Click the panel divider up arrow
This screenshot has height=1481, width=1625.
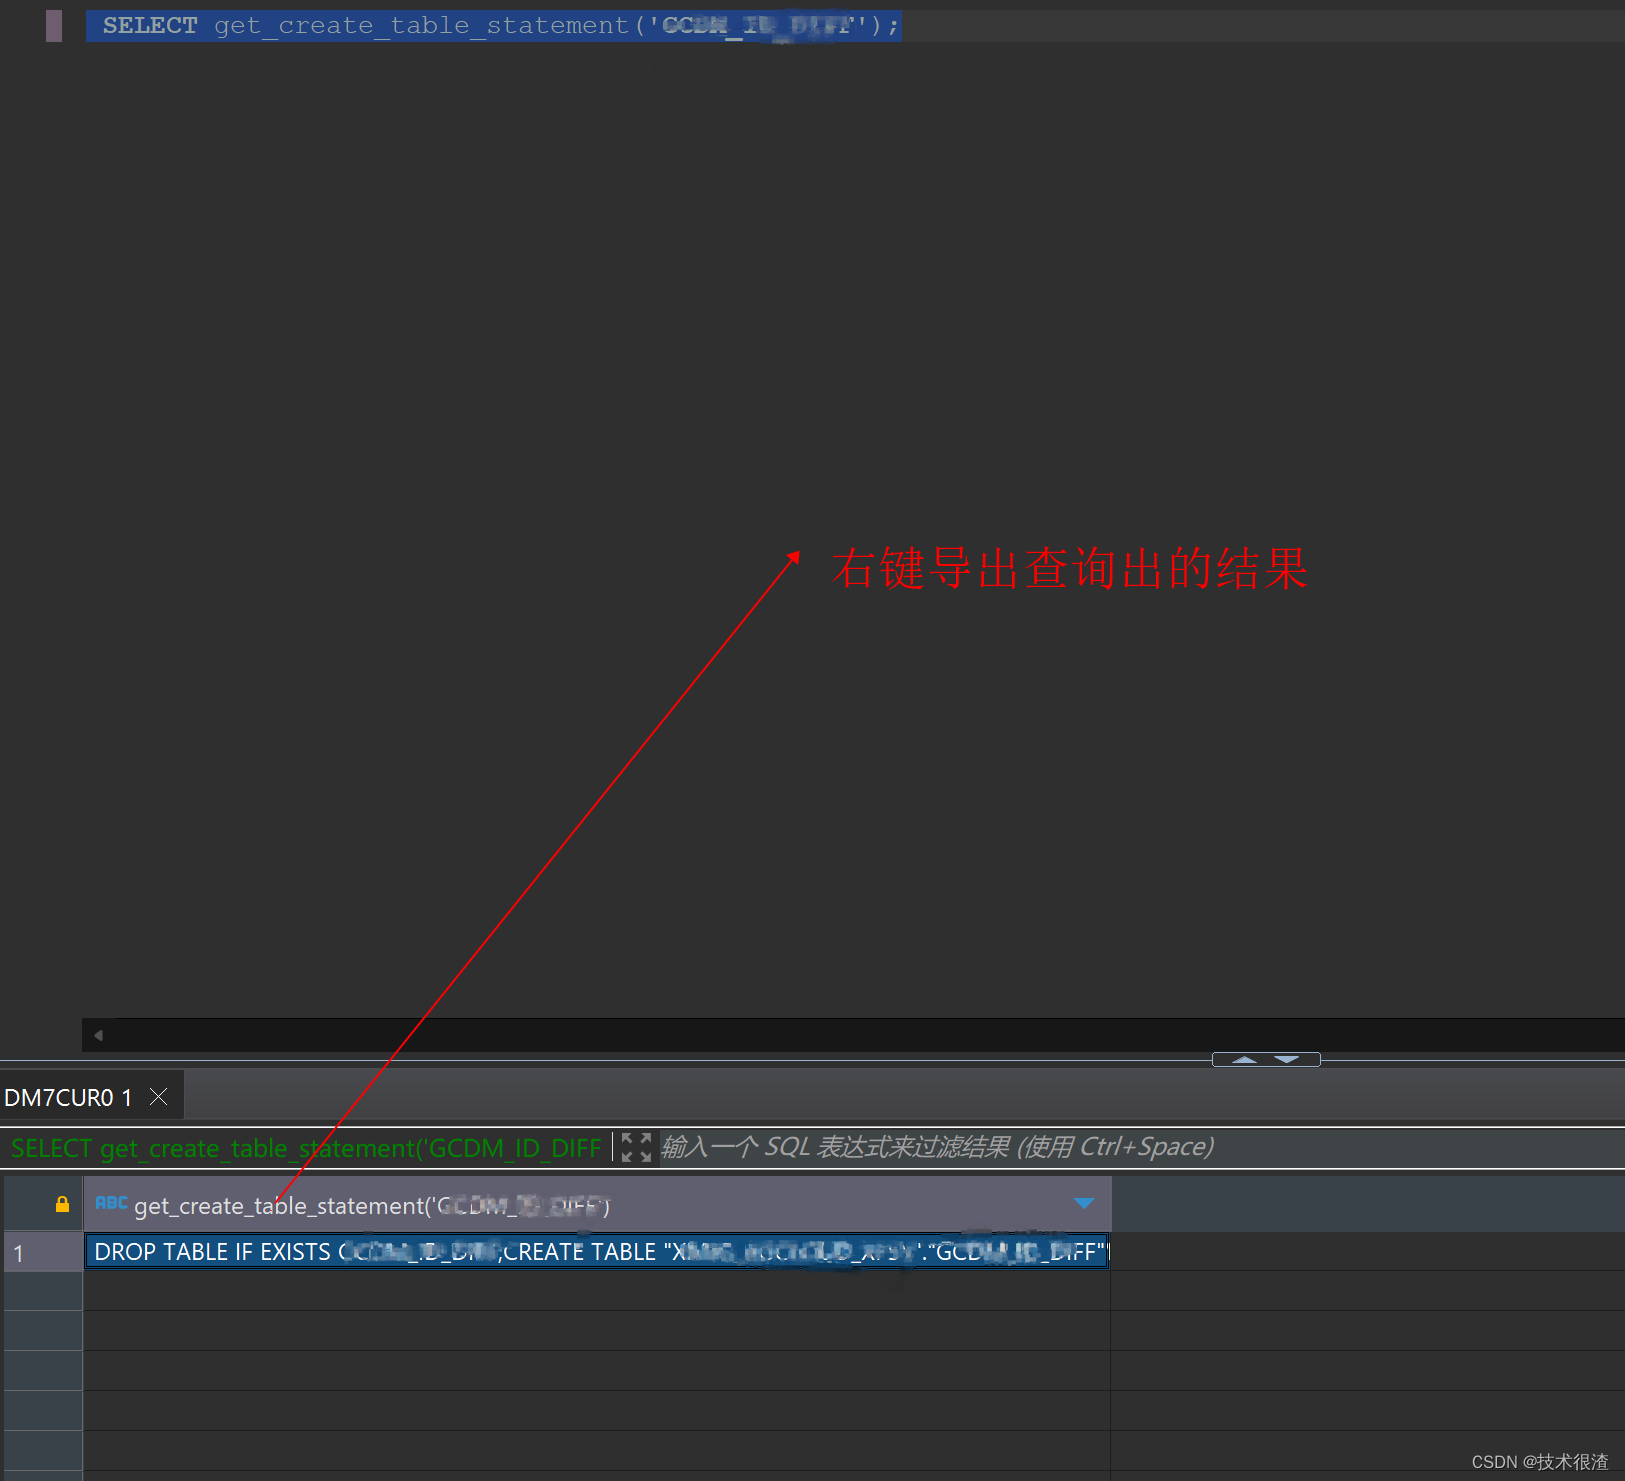1244,1059
